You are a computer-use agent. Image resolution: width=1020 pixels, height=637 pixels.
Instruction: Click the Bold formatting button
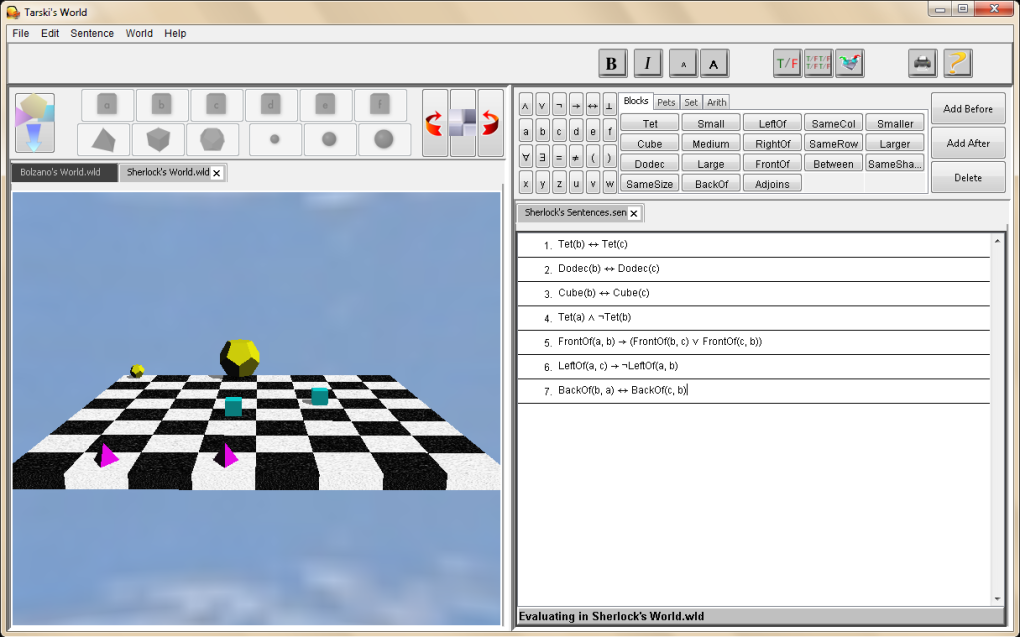(x=612, y=64)
